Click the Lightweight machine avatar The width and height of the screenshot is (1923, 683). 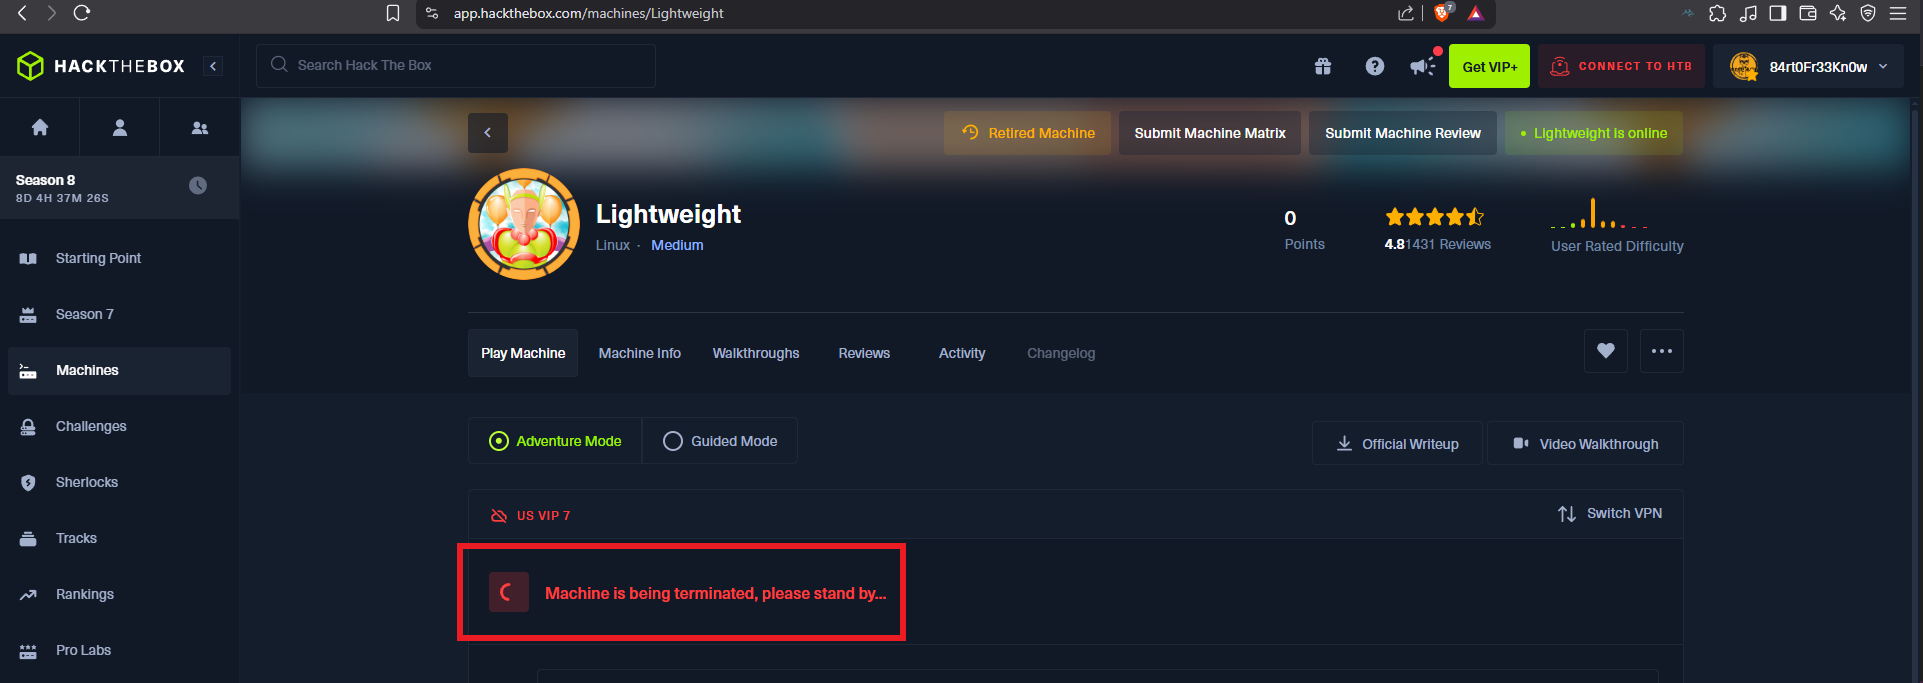point(524,224)
